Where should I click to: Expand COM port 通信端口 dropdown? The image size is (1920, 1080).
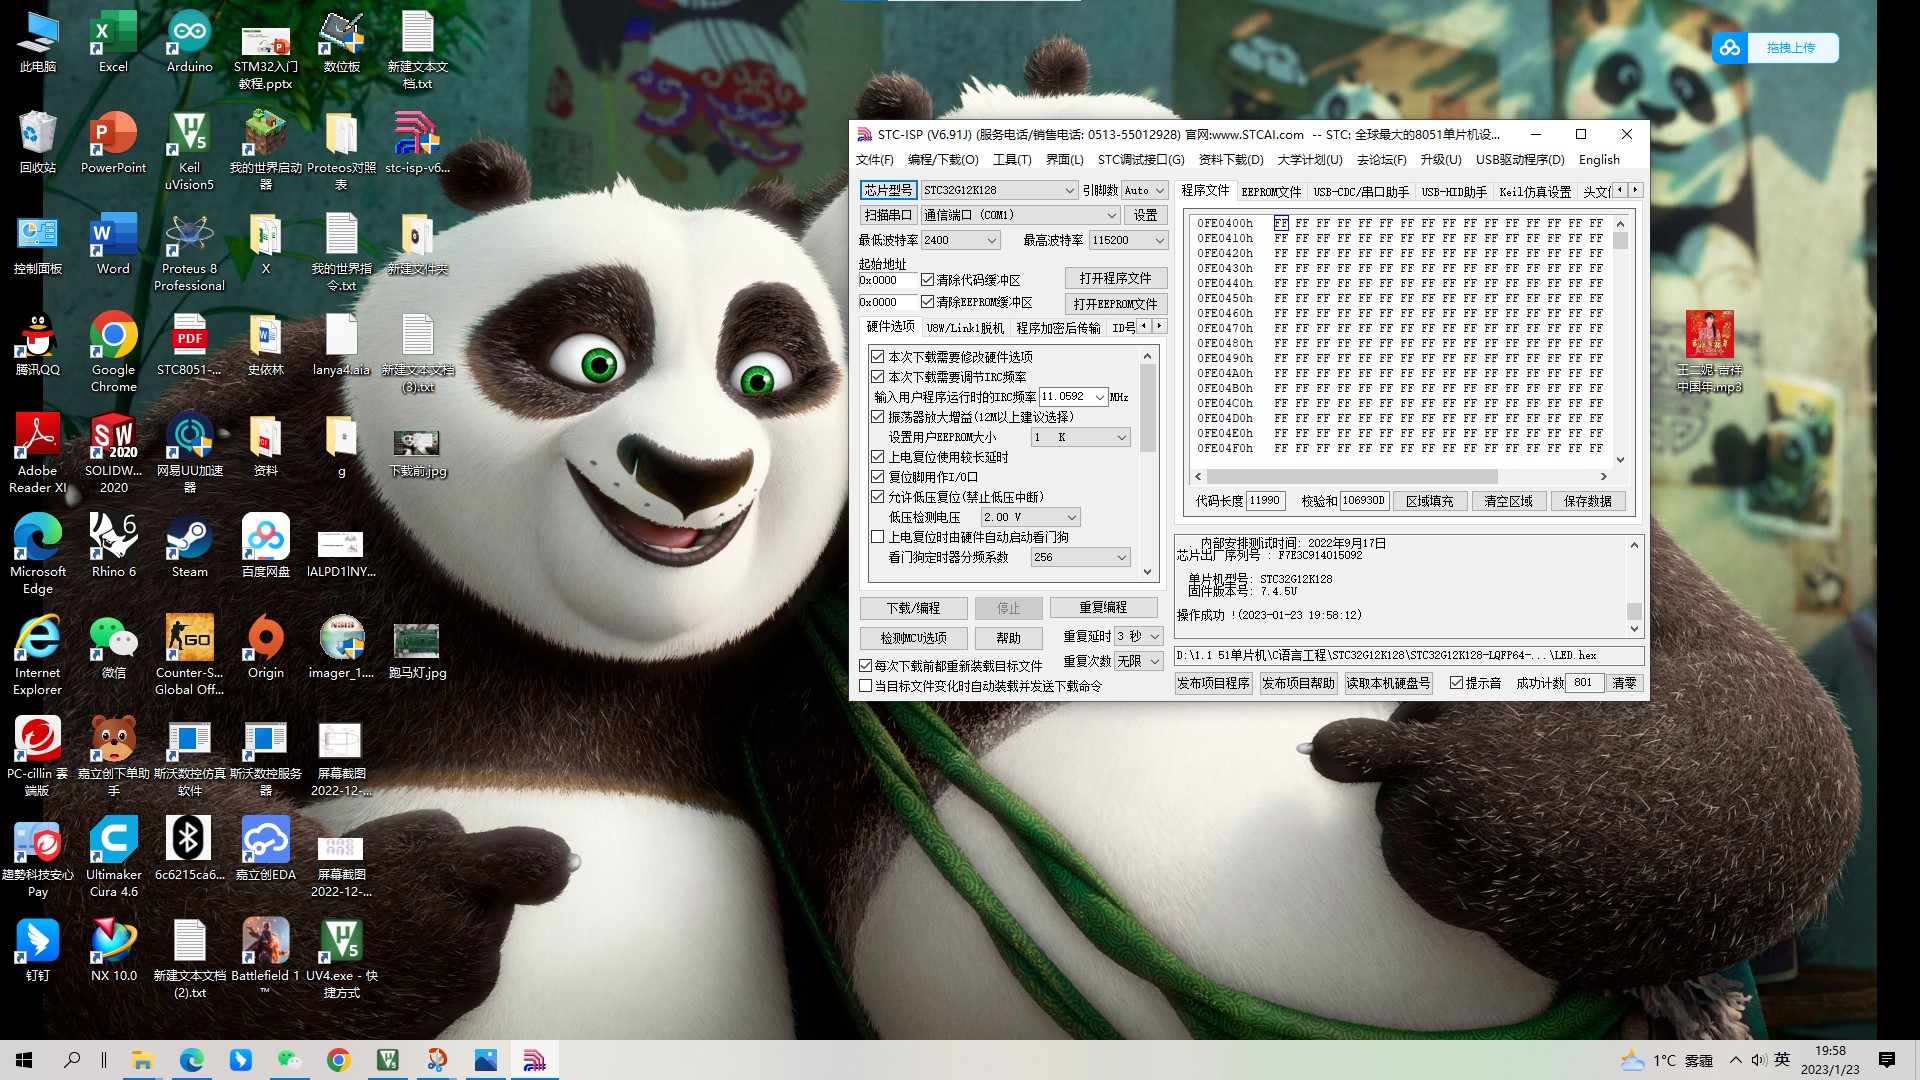point(1111,215)
